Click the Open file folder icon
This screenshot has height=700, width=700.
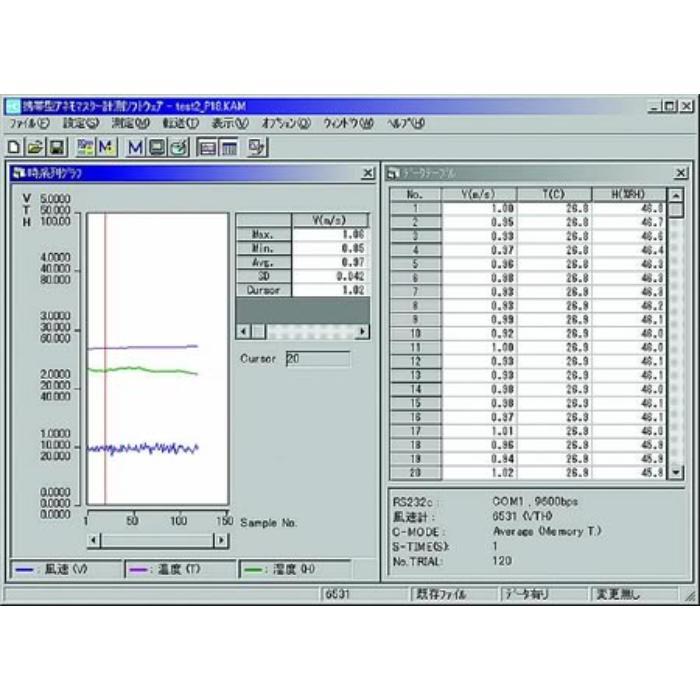point(34,148)
